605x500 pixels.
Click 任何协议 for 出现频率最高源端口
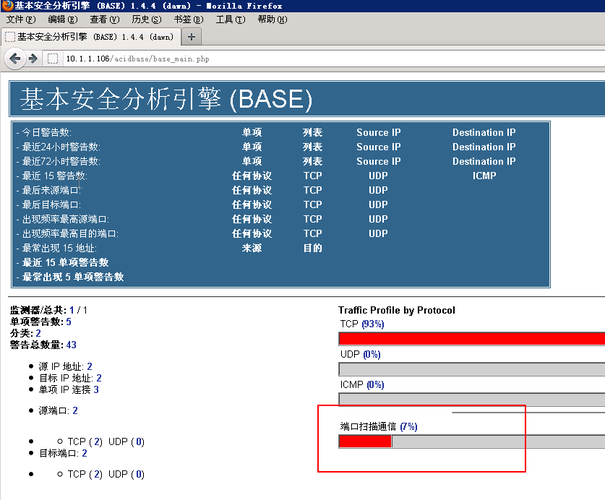(252, 219)
